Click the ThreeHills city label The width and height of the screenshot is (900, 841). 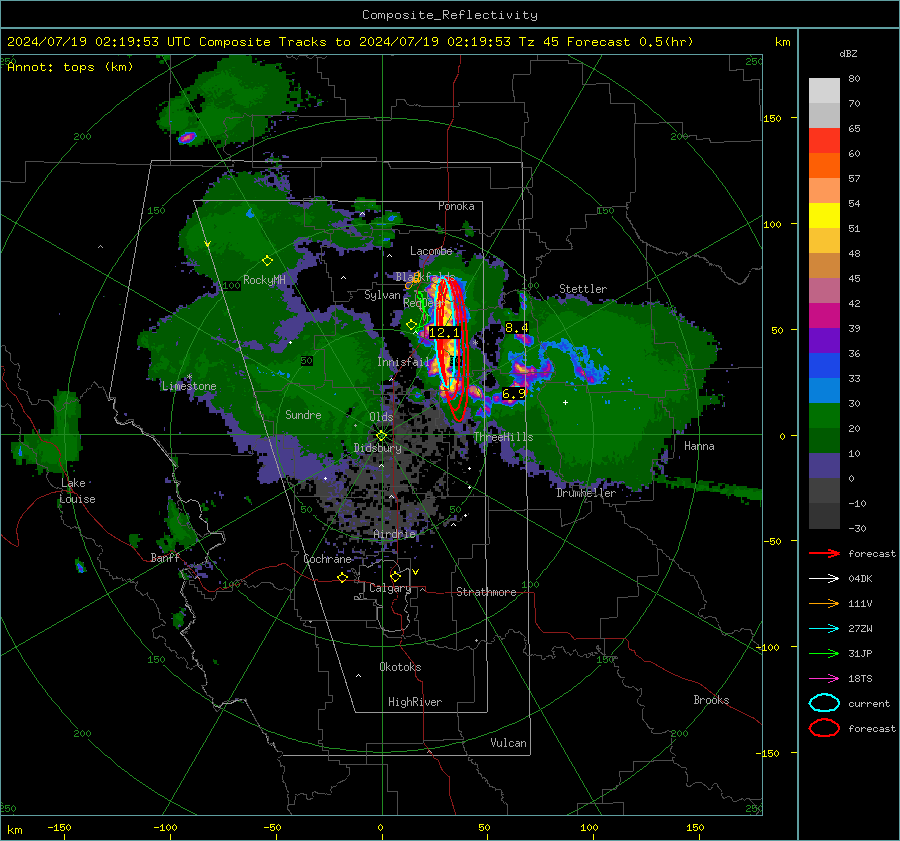click(x=503, y=437)
